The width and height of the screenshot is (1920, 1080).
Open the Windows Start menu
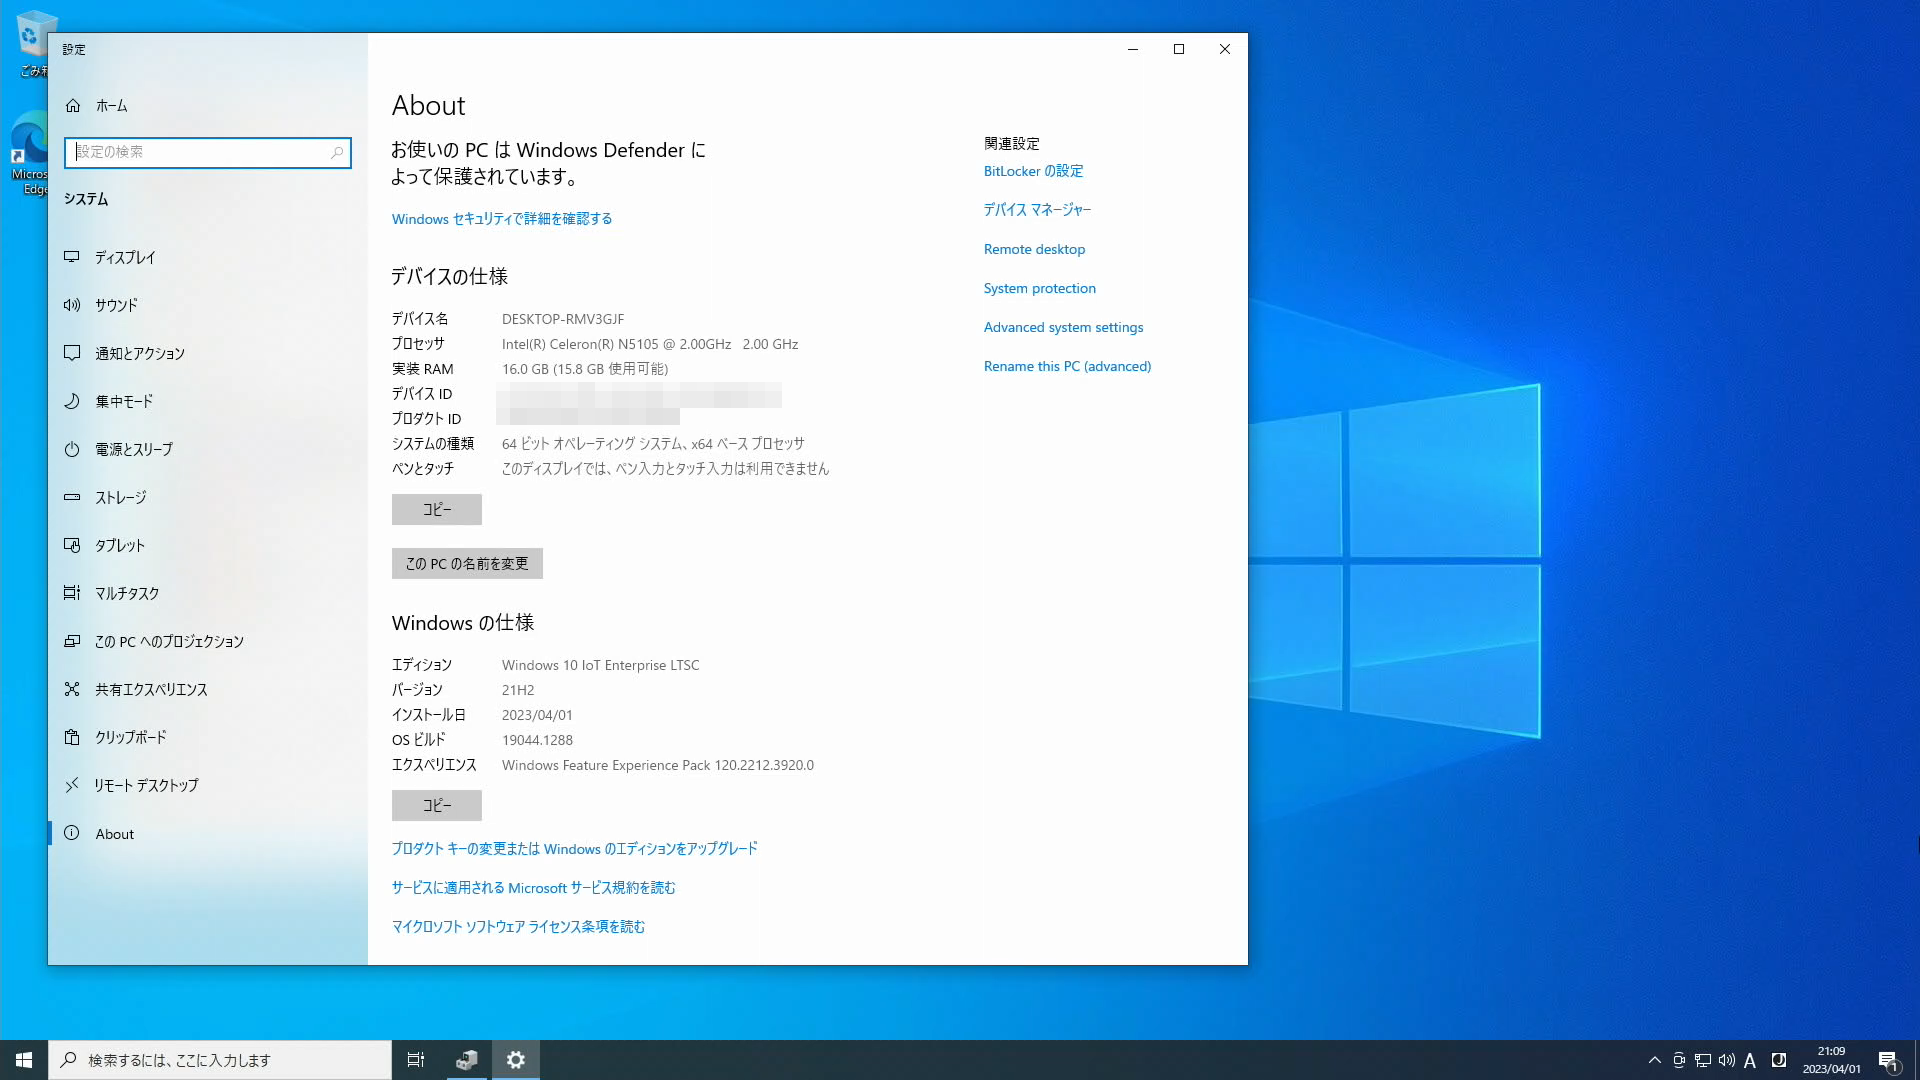pyautogui.click(x=24, y=1060)
